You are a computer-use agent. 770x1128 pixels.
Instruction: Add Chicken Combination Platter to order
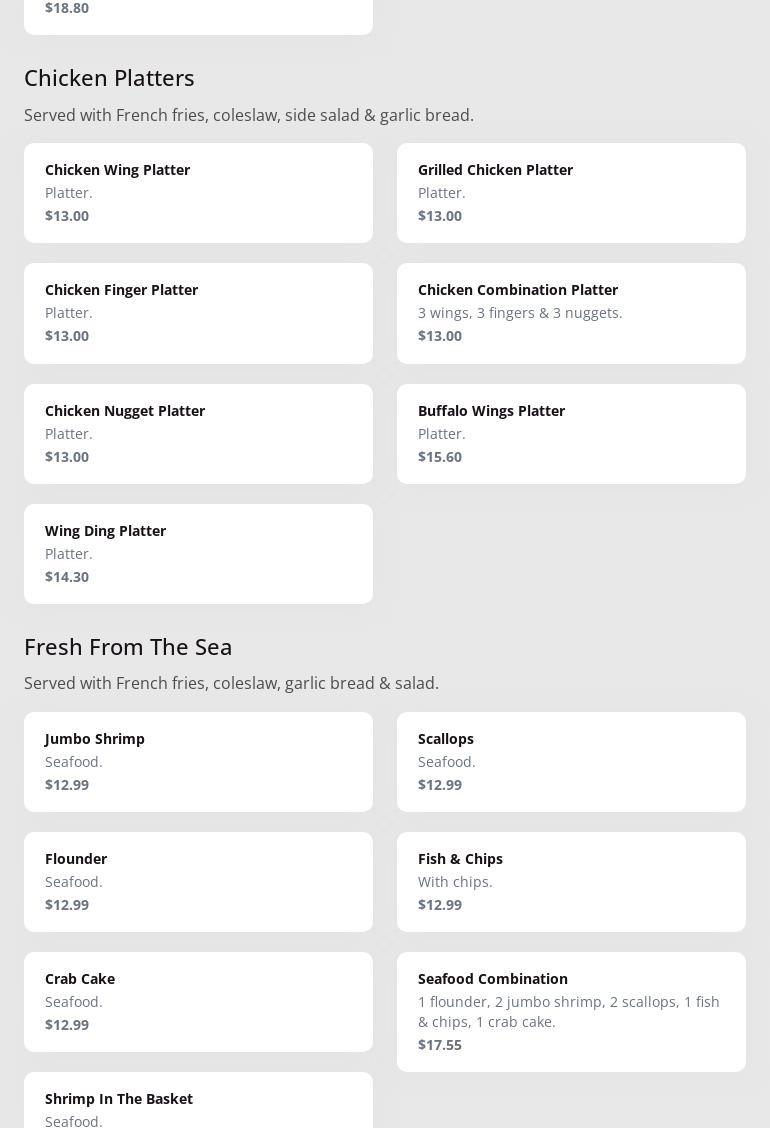[x=571, y=312]
